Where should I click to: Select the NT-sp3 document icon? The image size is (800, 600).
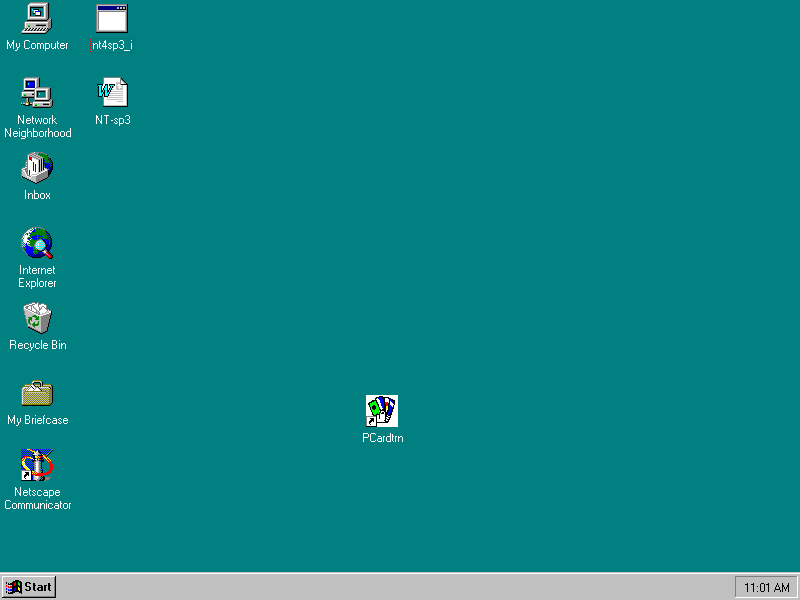[112, 93]
